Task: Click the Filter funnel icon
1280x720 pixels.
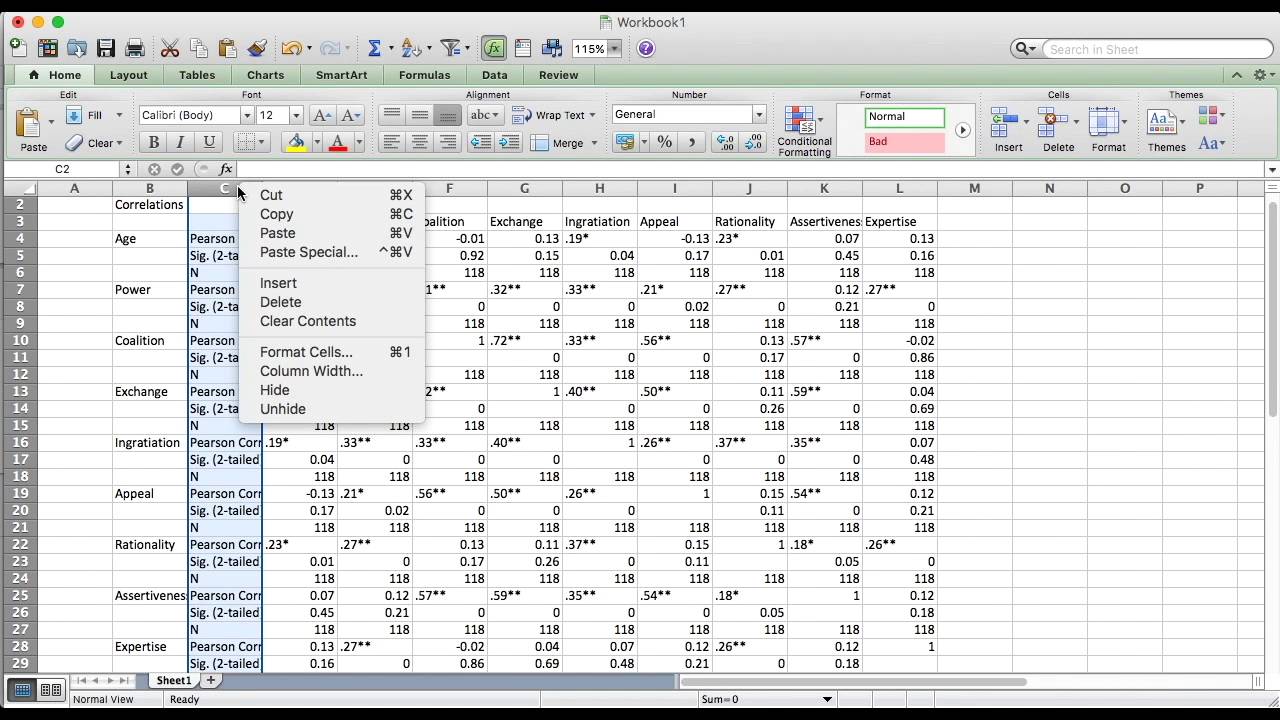Action: point(451,48)
